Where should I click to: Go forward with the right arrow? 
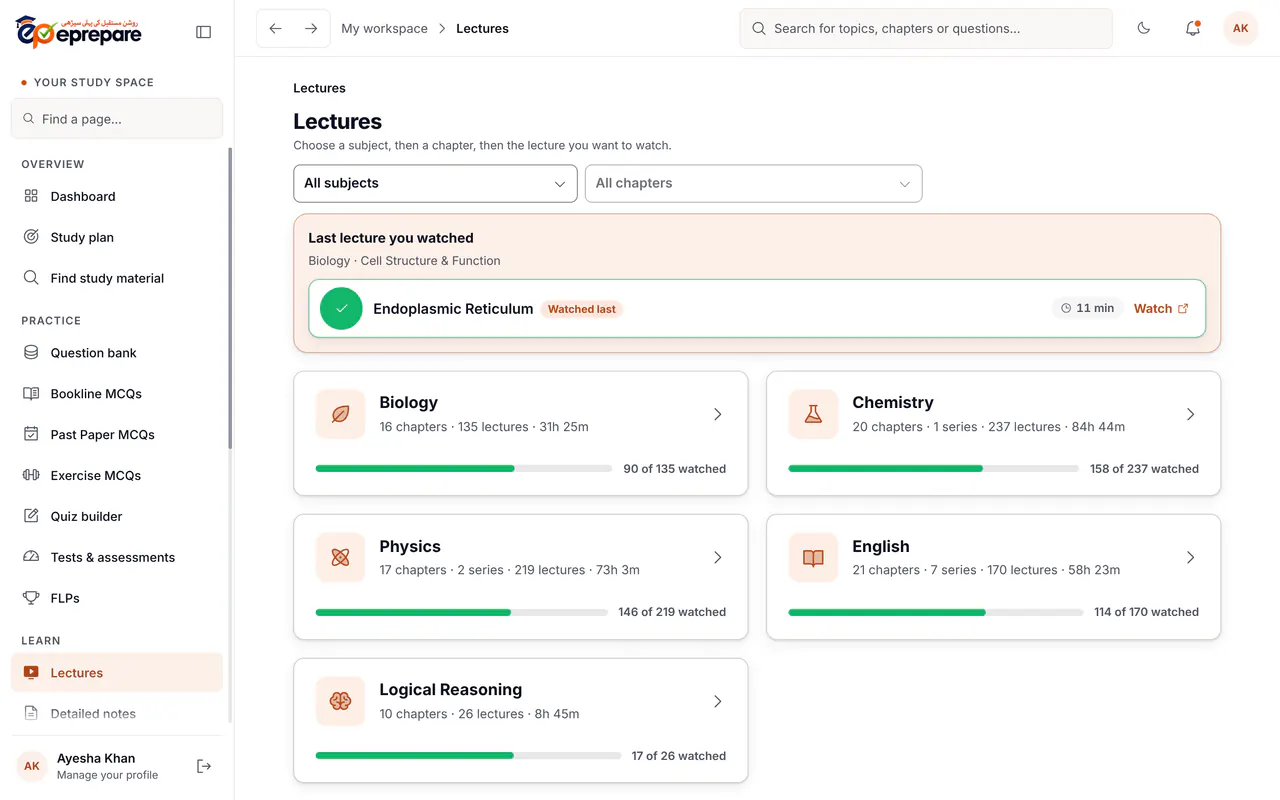coord(311,29)
